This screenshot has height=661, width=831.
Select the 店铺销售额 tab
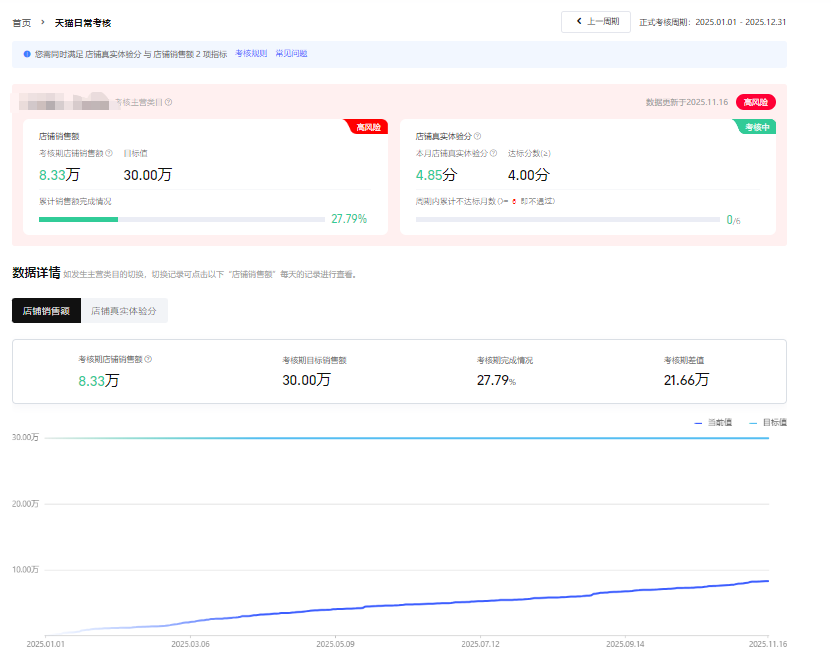(x=46, y=311)
